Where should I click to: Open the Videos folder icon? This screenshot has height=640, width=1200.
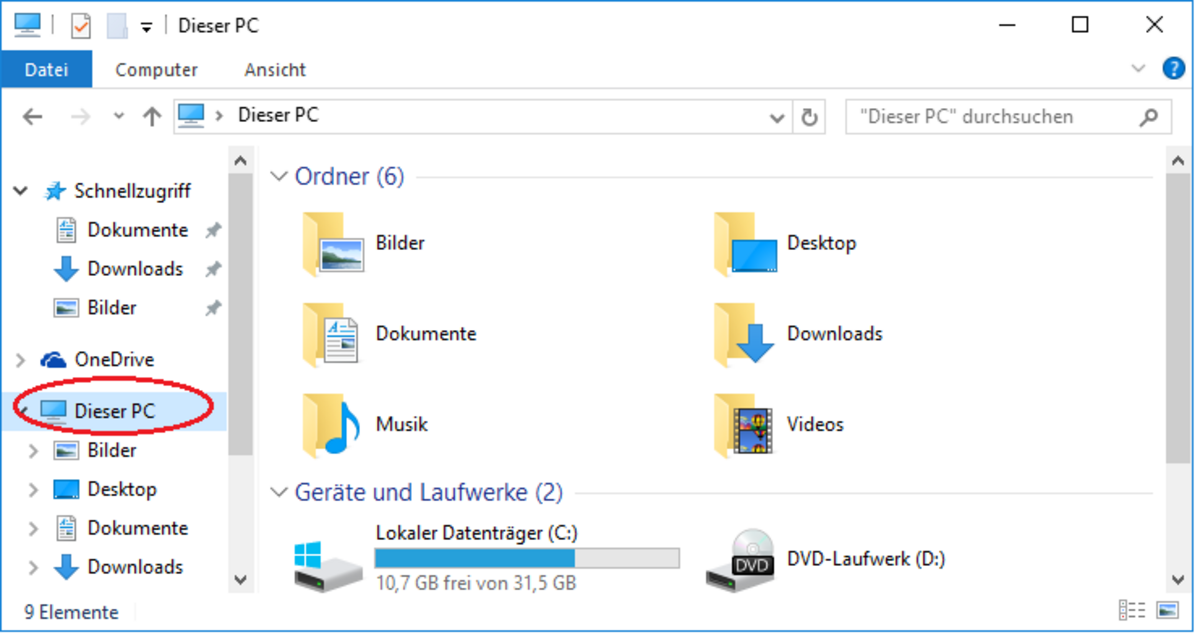pyautogui.click(x=742, y=425)
